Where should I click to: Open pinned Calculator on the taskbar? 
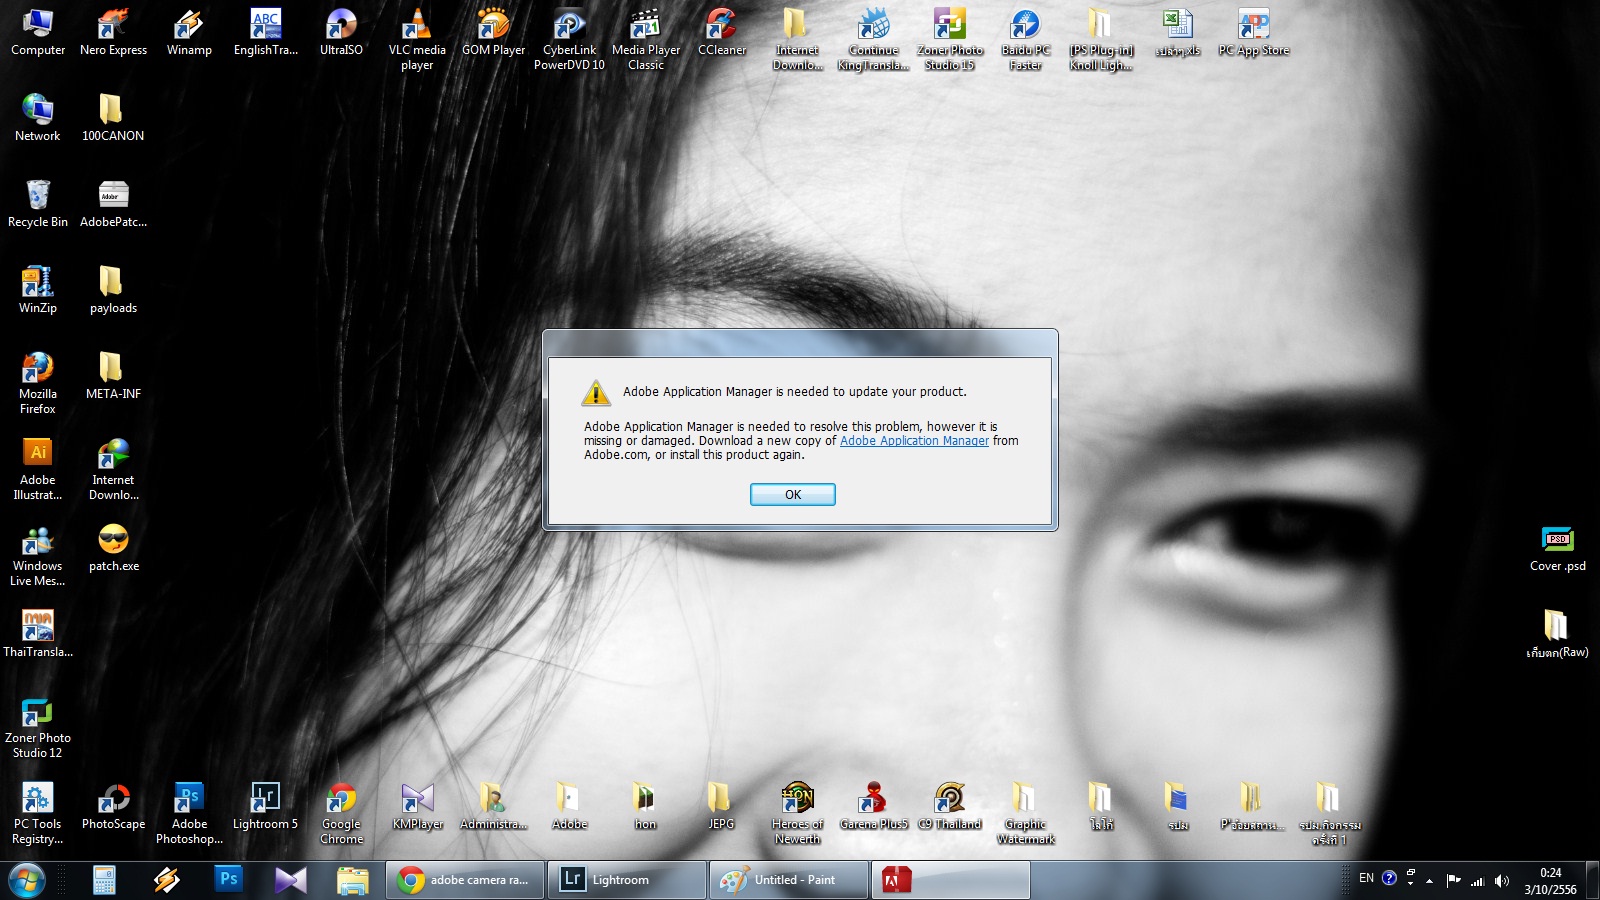[104, 880]
